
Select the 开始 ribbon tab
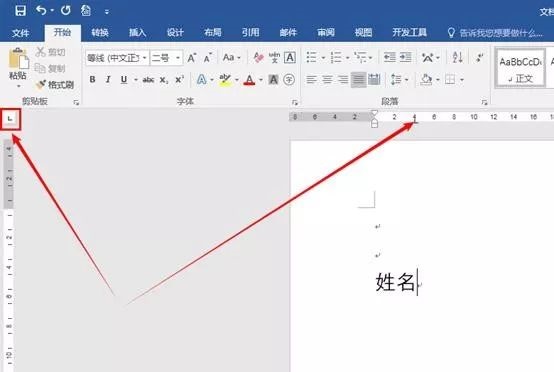point(63,33)
